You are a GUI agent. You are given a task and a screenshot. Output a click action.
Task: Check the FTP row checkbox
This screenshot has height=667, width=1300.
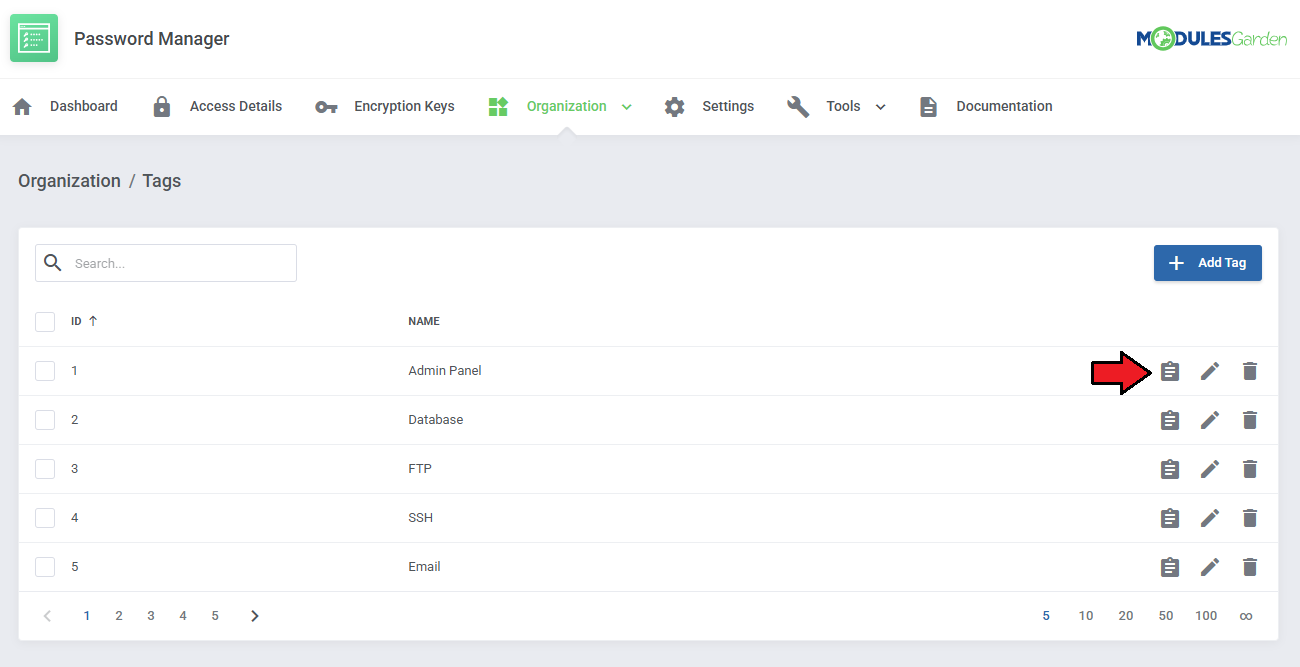[x=45, y=469]
